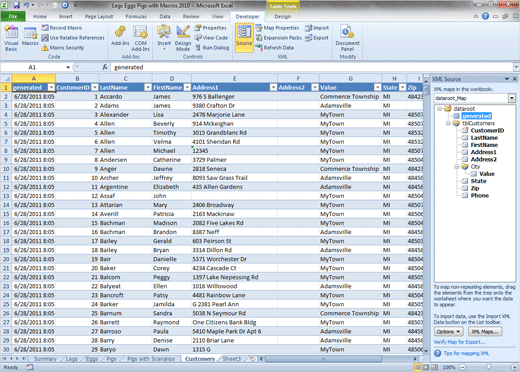Switch to the Summary sheet tab
Image resolution: width=520 pixels, height=372 pixels.
click(45, 359)
